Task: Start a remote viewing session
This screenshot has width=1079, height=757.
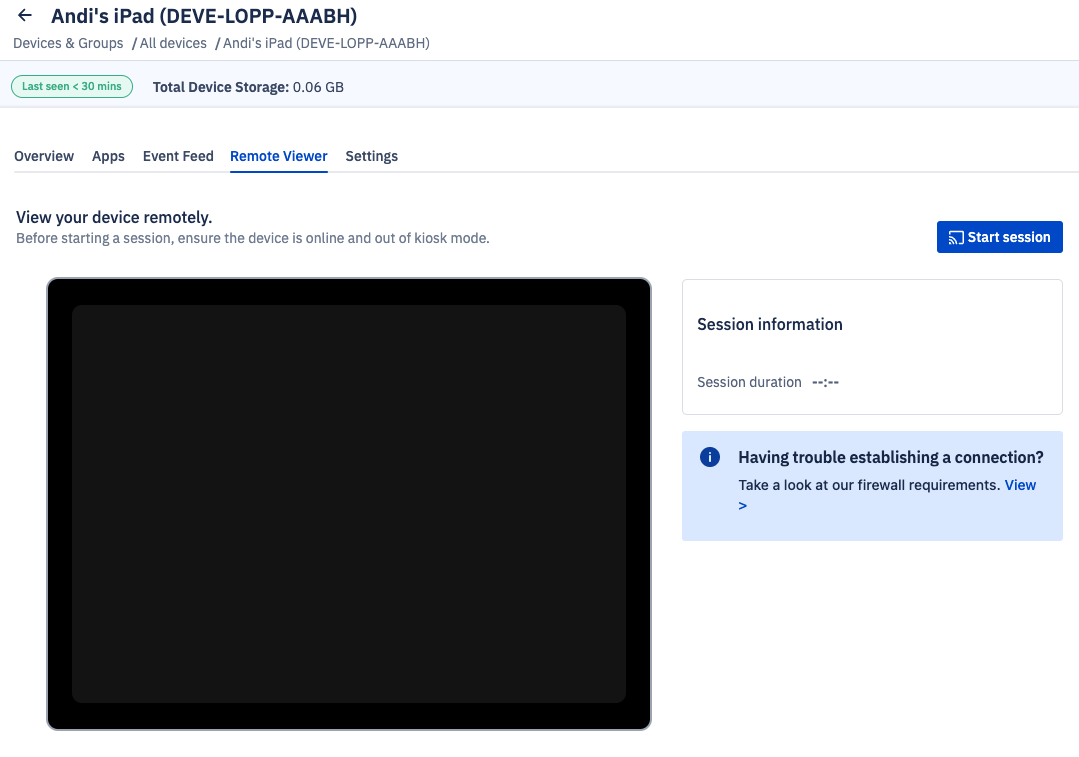Action: coord(999,237)
